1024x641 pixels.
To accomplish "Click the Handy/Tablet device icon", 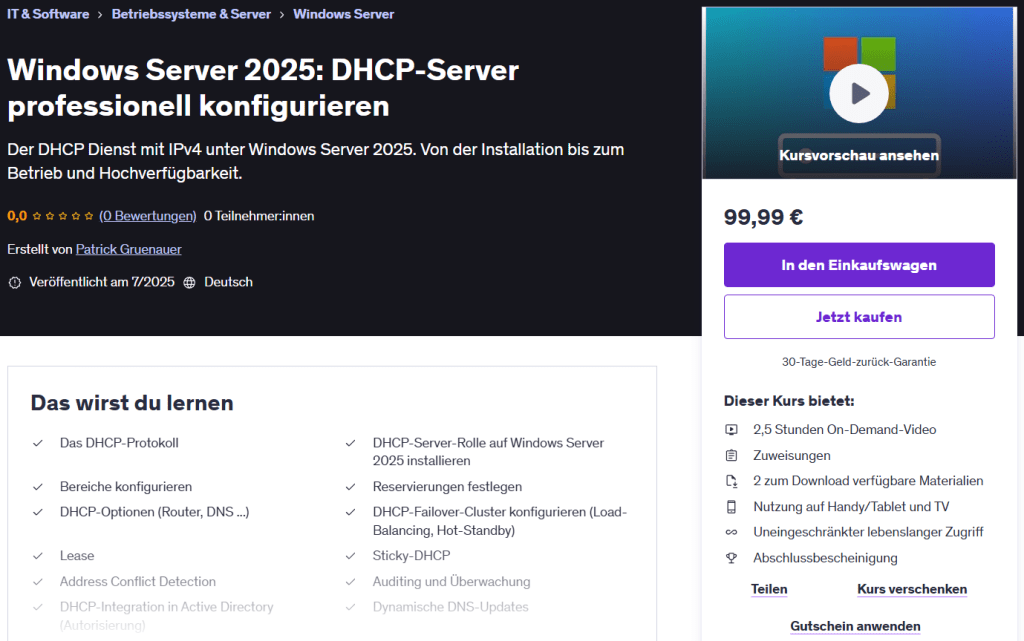I will 731,507.
